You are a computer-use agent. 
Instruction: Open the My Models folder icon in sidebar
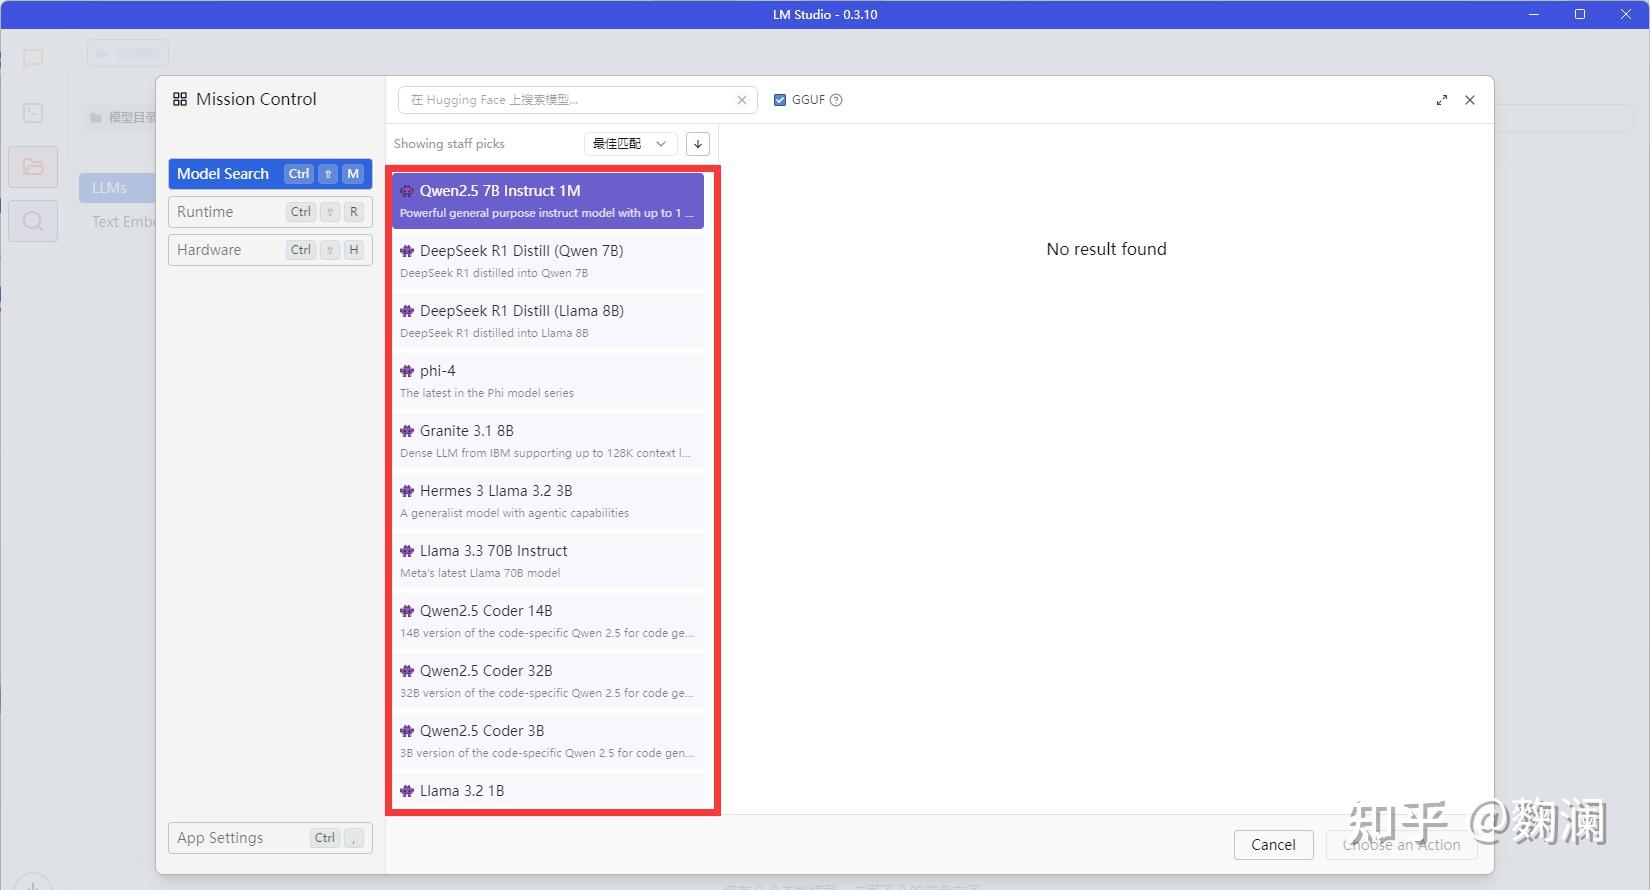point(33,167)
